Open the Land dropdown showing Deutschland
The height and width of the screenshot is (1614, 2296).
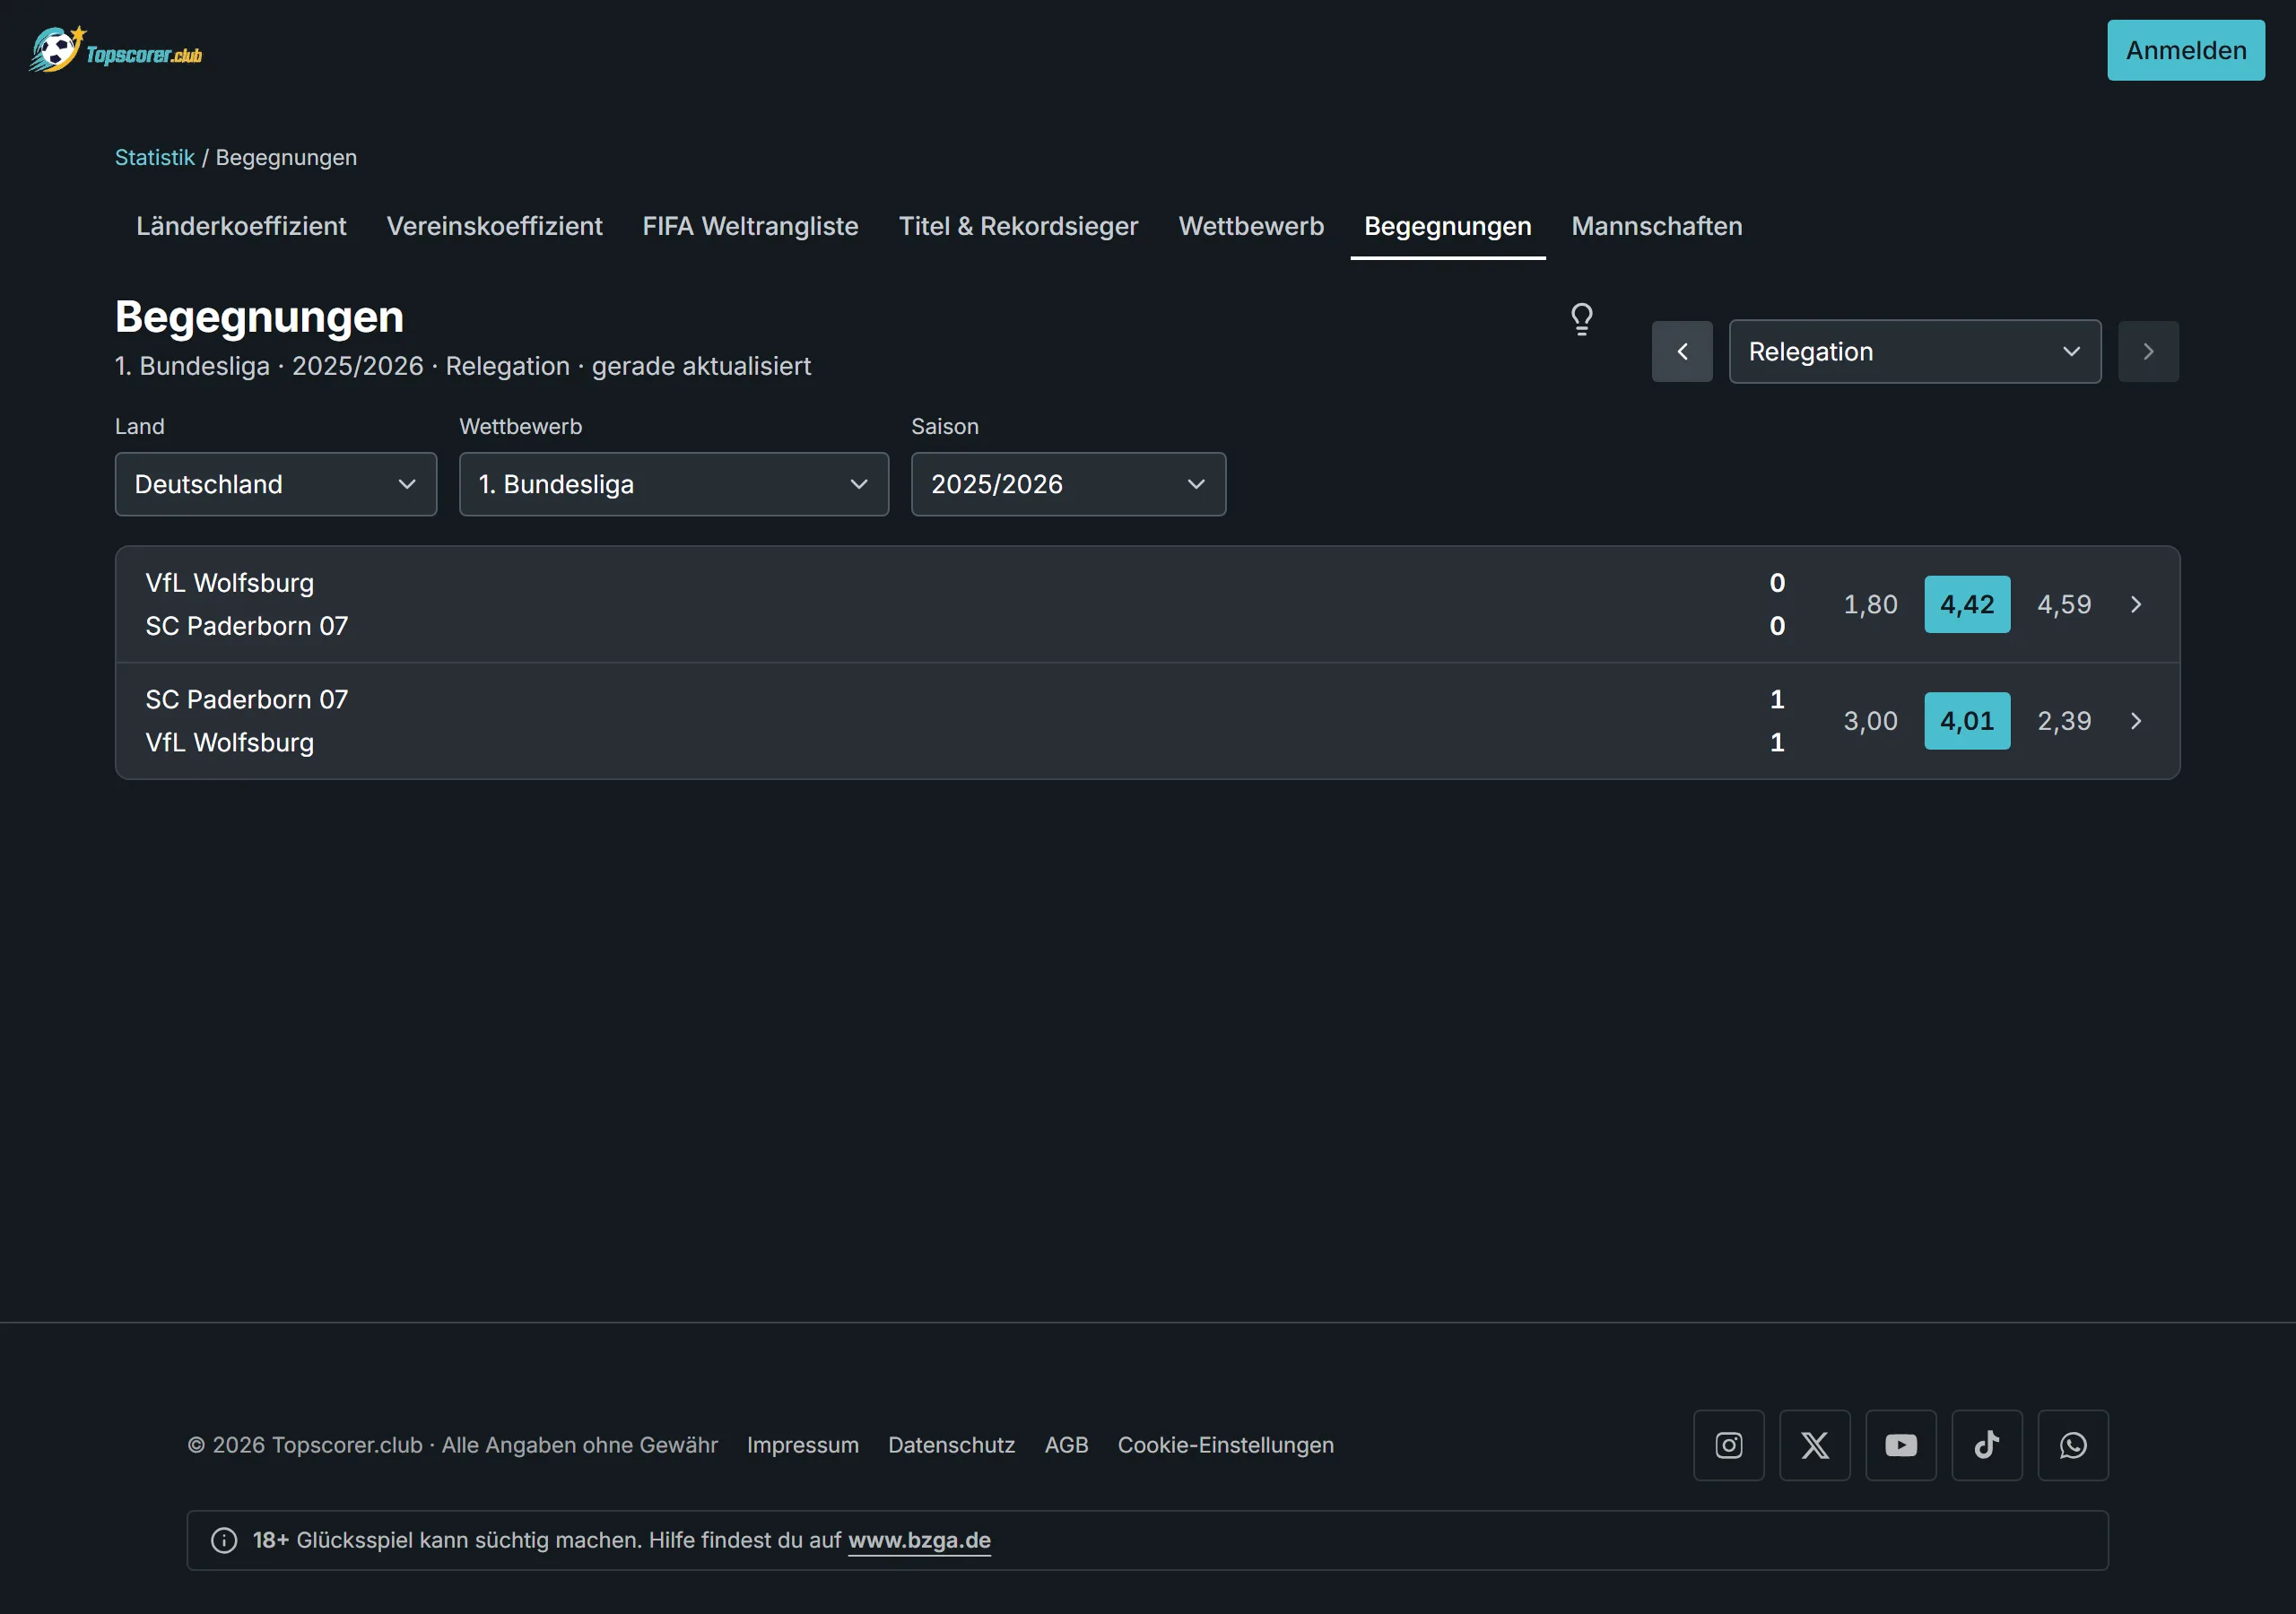click(276, 484)
